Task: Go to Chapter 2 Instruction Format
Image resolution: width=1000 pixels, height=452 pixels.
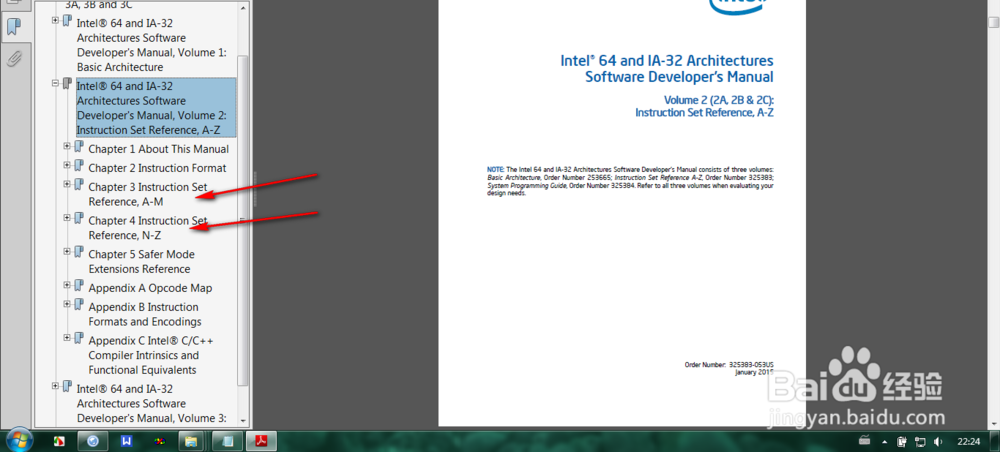Action: [157, 168]
